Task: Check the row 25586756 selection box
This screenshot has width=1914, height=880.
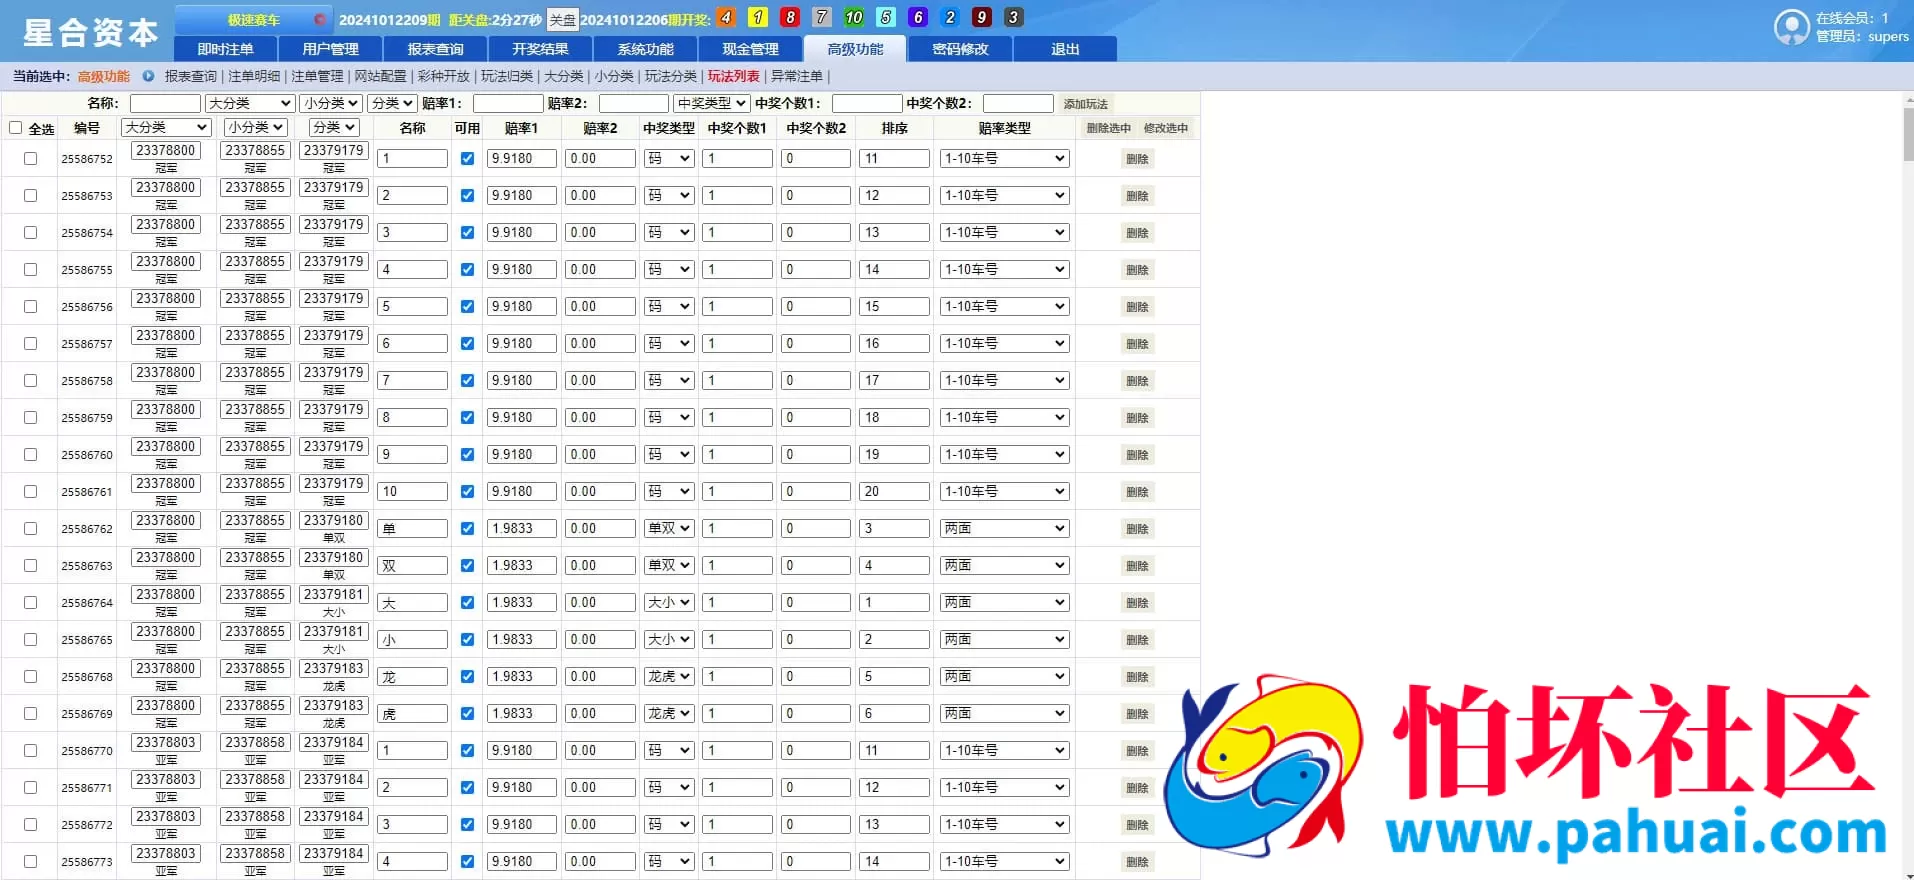Action: tap(30, 306)
